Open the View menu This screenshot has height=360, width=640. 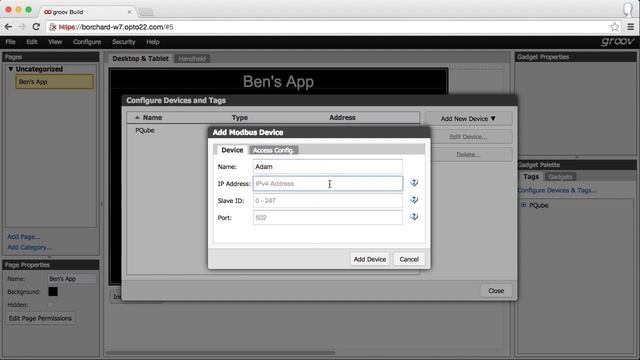[55, 42]
